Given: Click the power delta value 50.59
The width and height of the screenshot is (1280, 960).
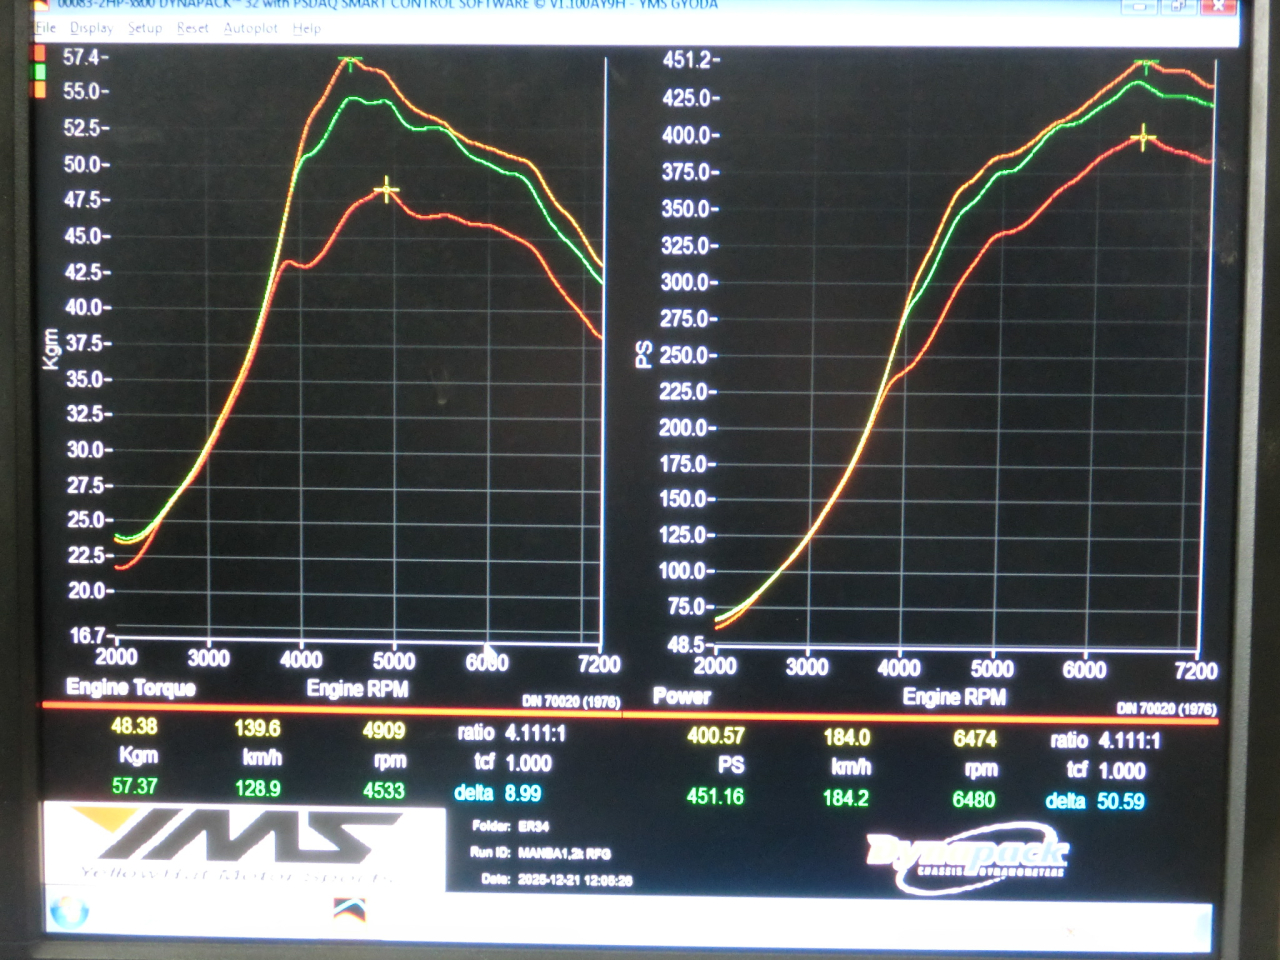Looking at the screenshot, I should [x=1120, y=801].
